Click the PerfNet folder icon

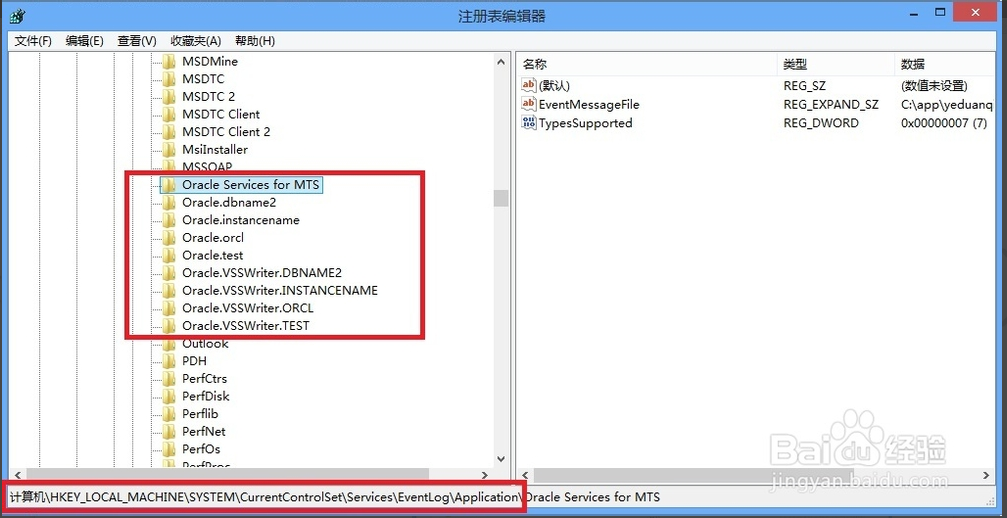click(x=169, y=431)
